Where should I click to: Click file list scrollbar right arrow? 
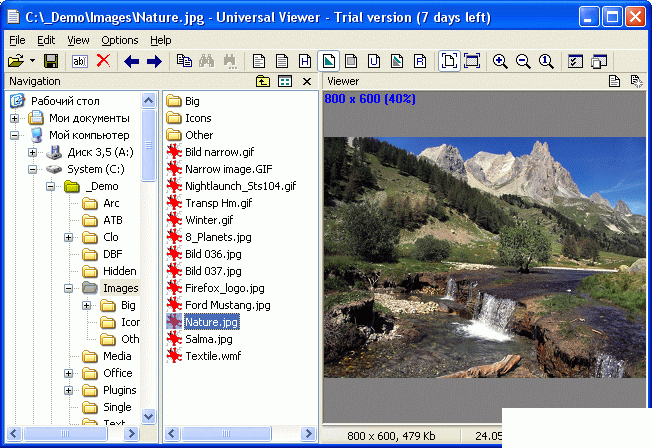tap(308, 434)
